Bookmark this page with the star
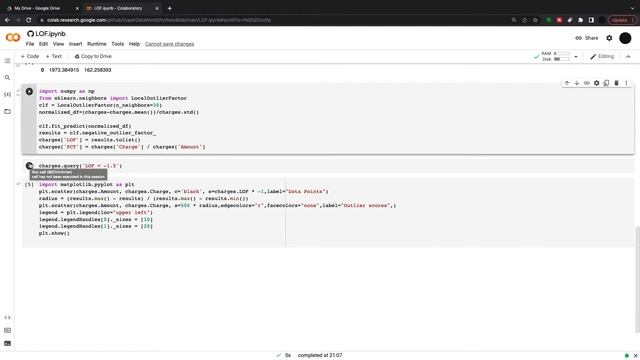The image size is (640, 360). (535, 20)
